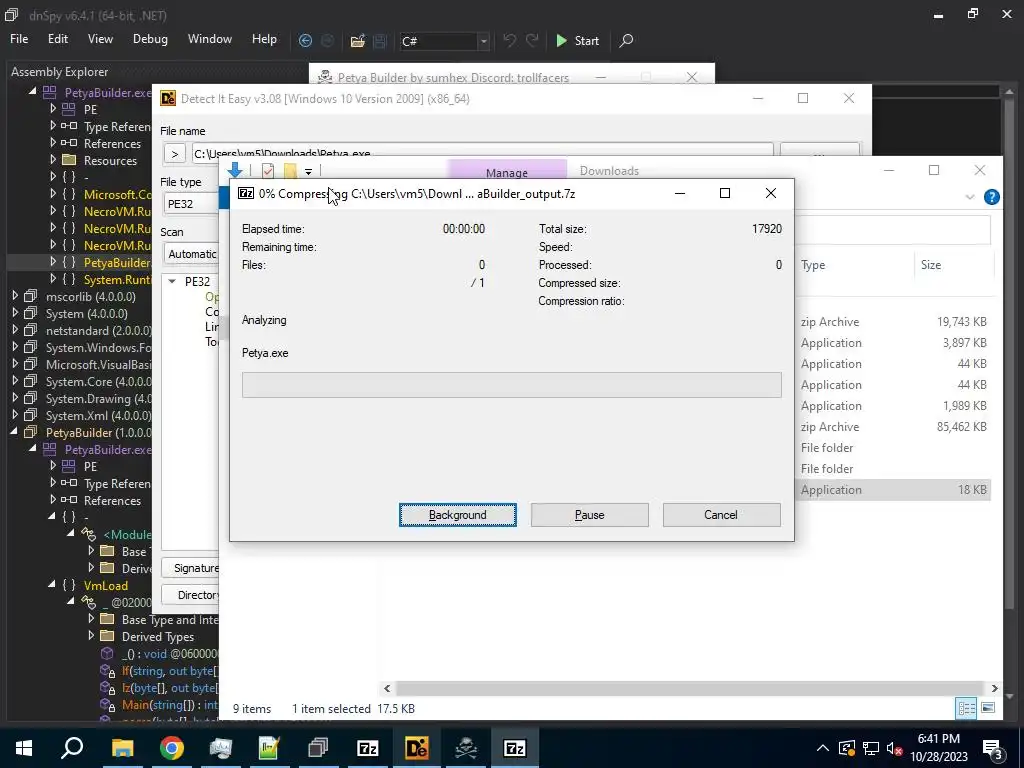Click the Explorer horizontal scrollbar

(x=690, y=688)
